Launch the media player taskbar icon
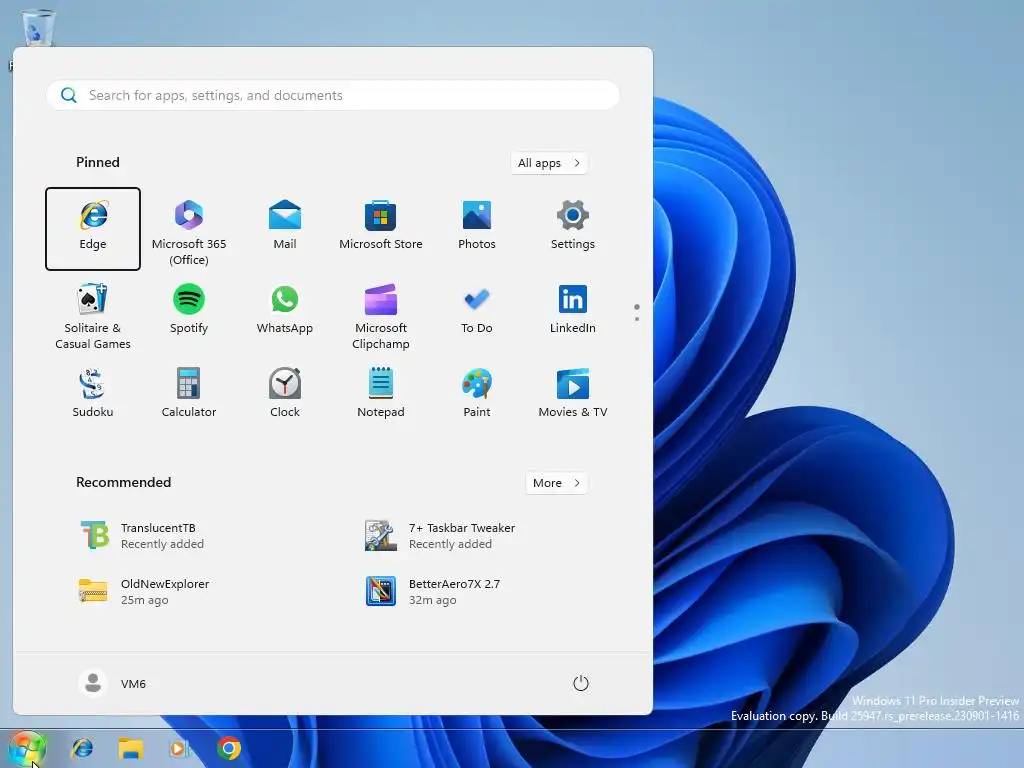 180,748
